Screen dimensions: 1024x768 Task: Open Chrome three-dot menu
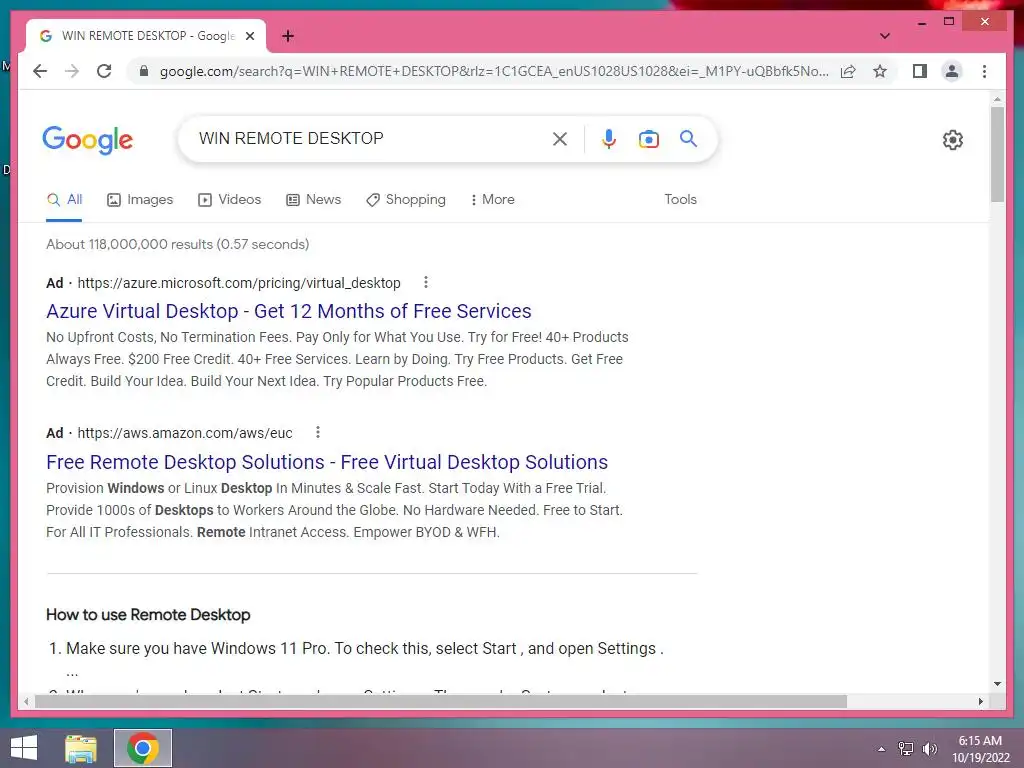pos(984,71)
